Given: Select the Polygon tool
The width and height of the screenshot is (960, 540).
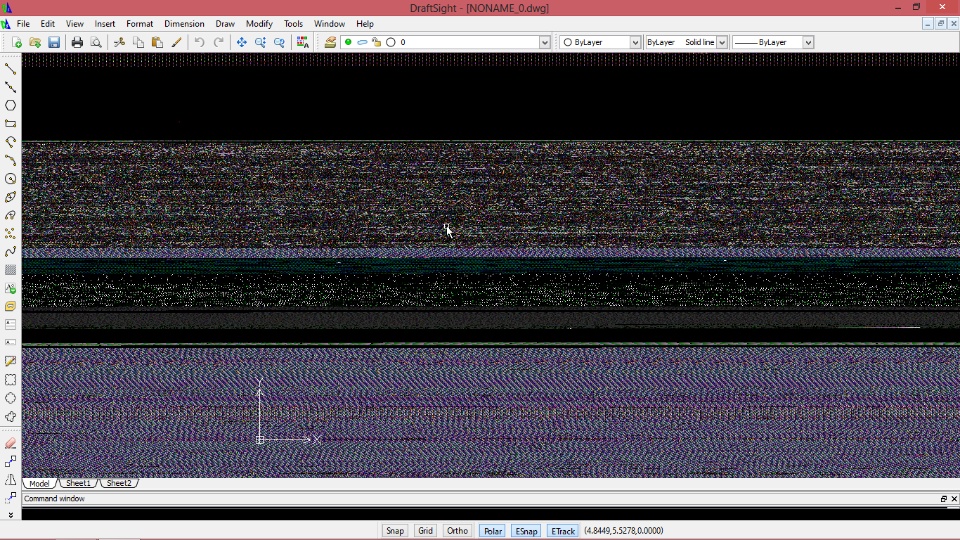Looking at the screenshot, I should pos(10,105).
